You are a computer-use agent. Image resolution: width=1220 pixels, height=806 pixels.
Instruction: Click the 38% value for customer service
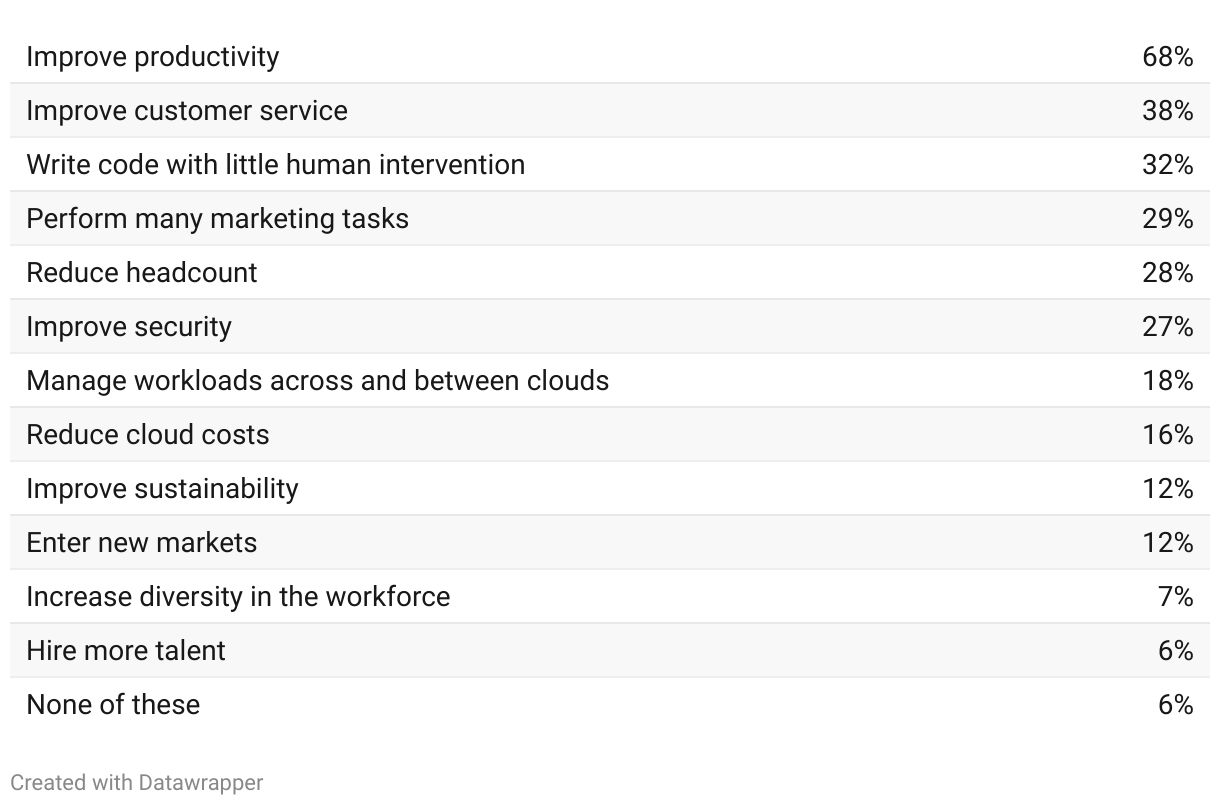coord(1167,111)
